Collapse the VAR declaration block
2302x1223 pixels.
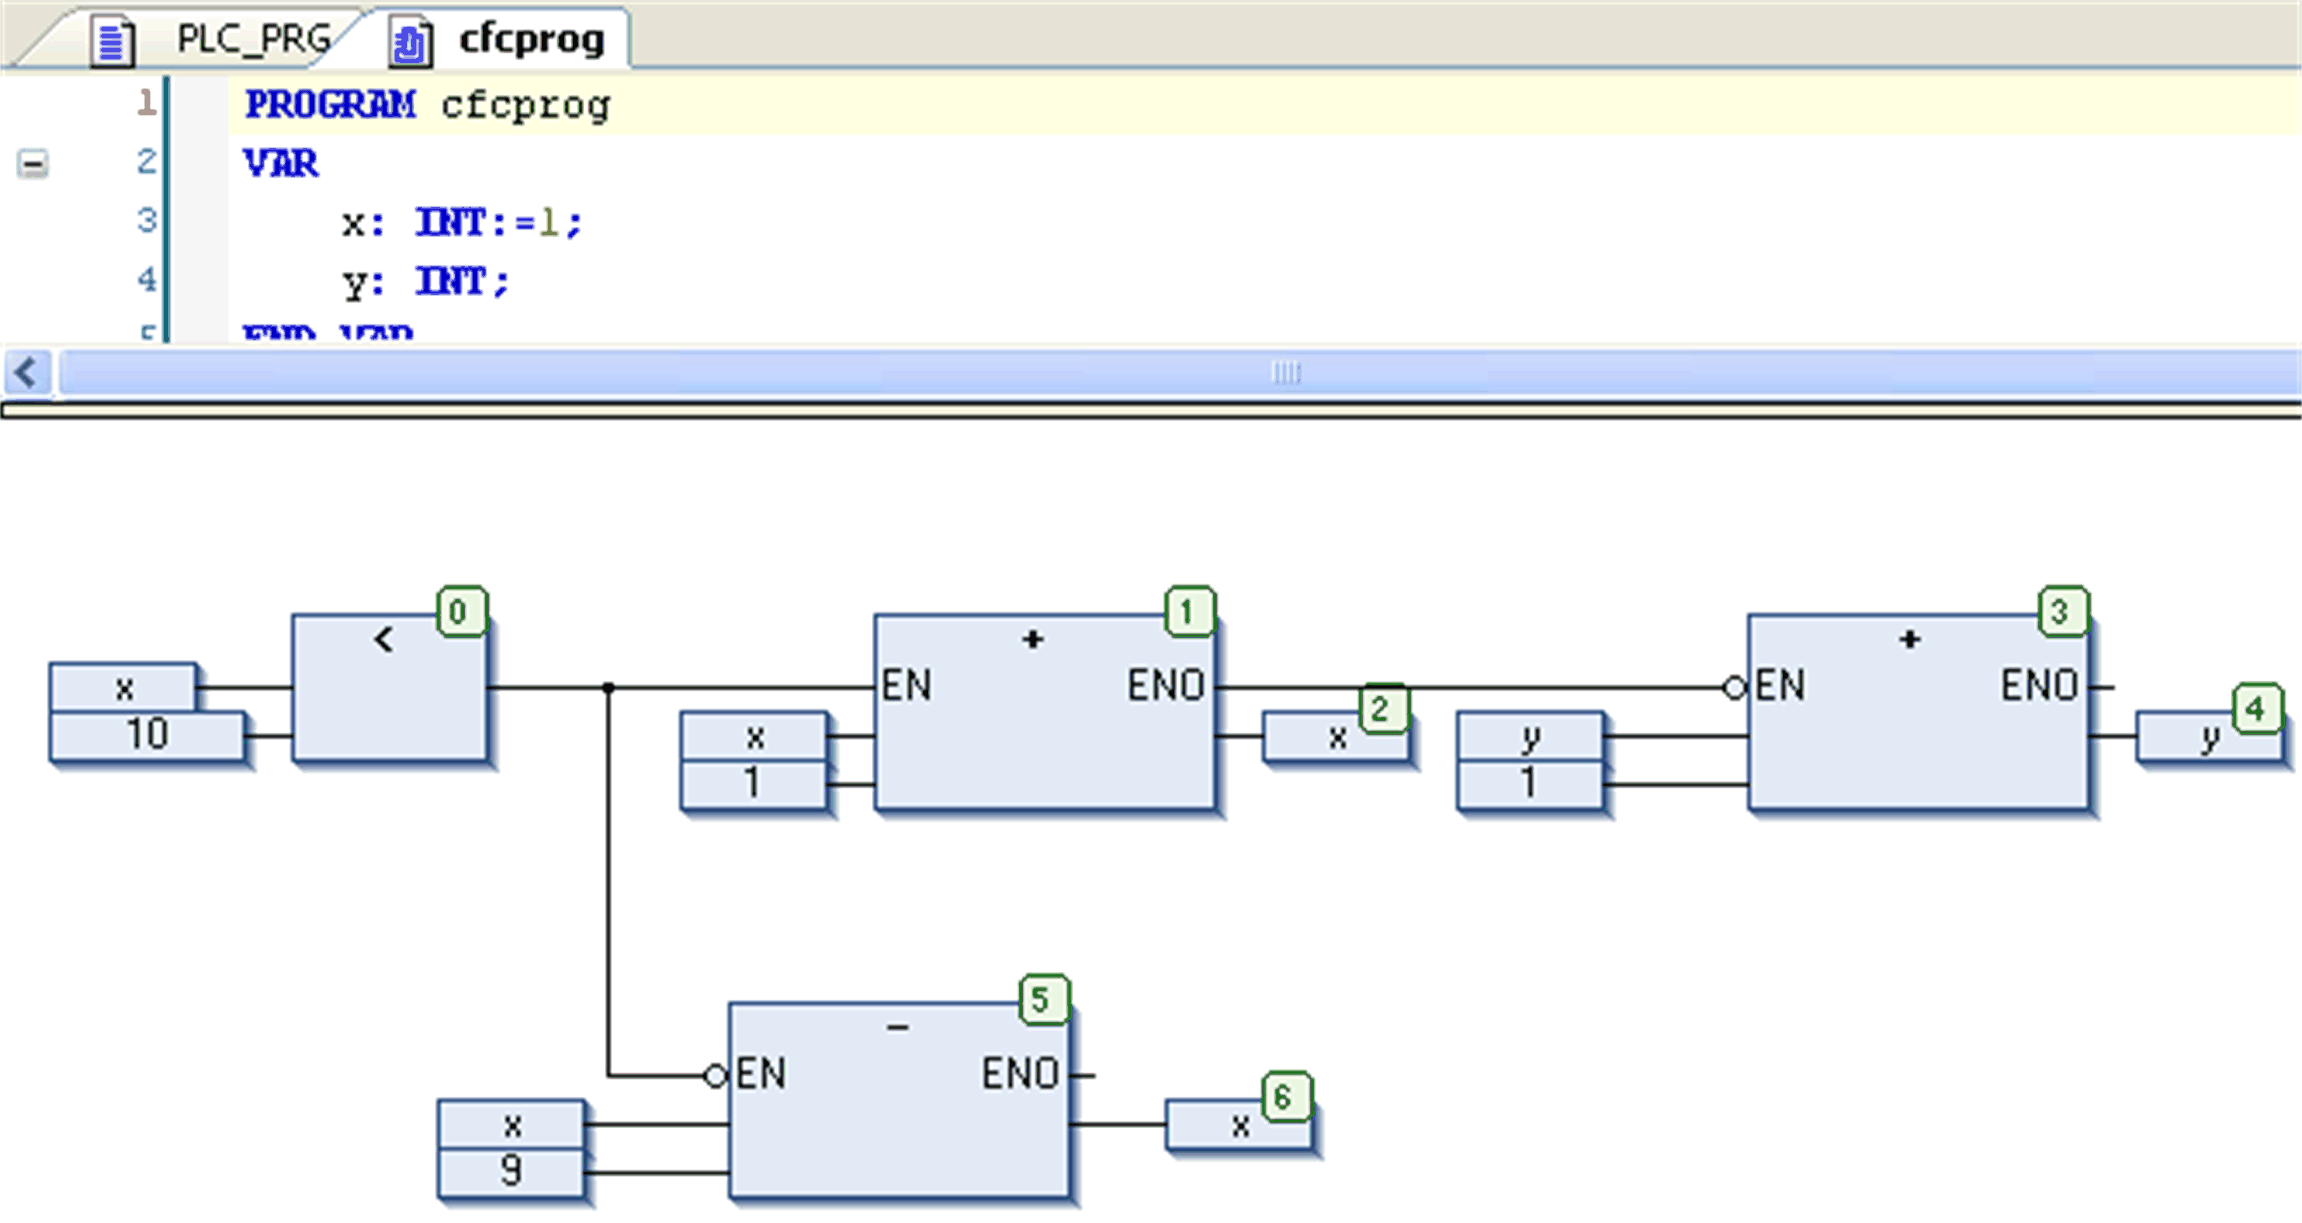coord(32,163)
